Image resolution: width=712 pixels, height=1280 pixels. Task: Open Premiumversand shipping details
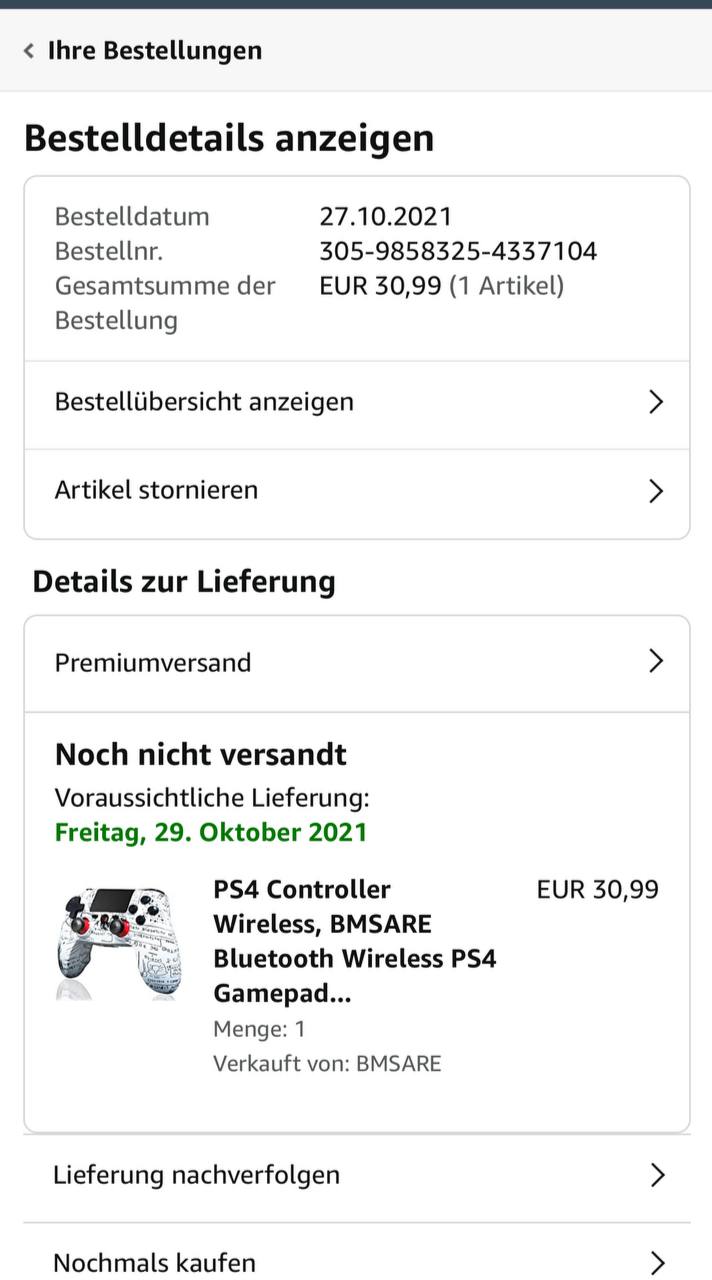coord(357,663)
